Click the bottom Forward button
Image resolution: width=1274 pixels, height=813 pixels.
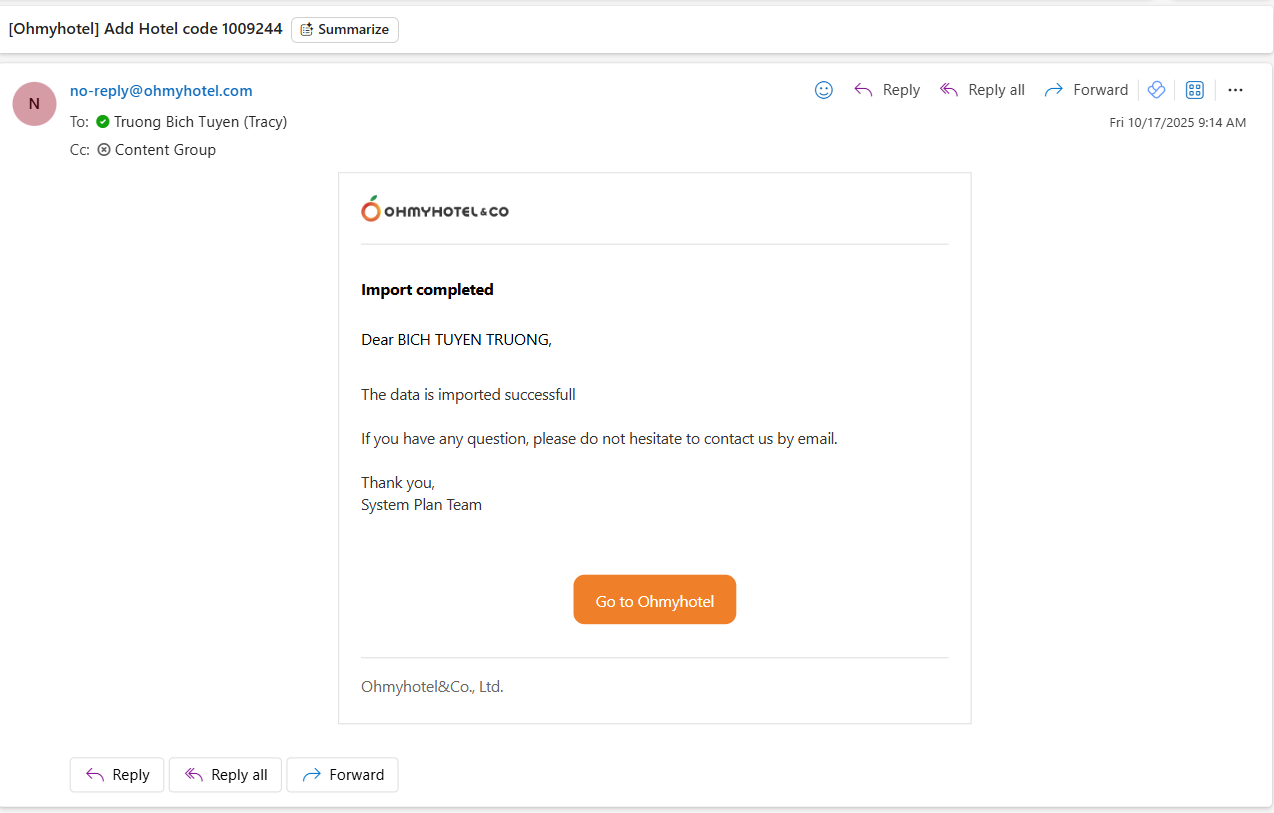pyautogui.click(x=342, y=775)
